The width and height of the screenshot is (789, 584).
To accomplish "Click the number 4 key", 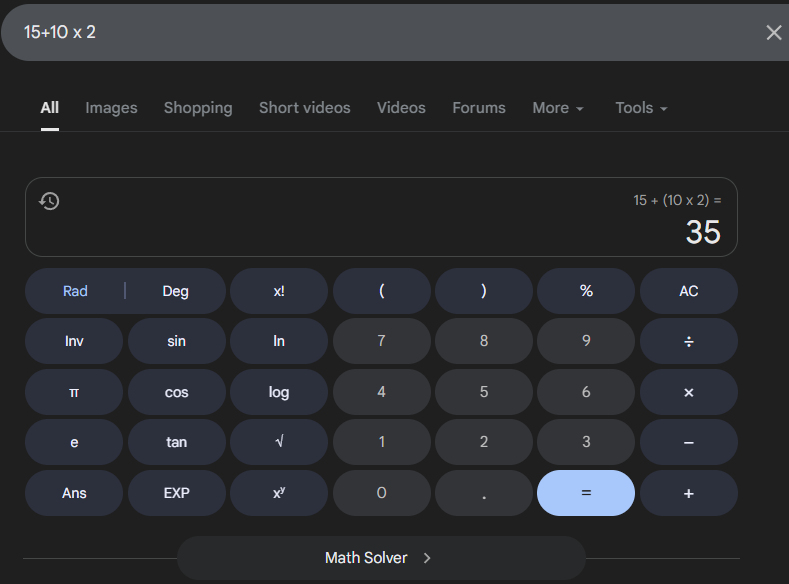I will 381,392.
